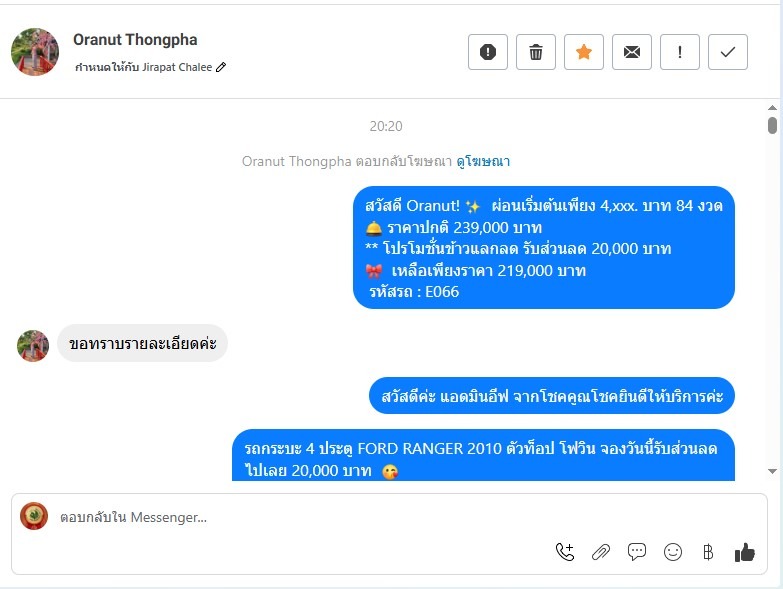This screenshot has height=589, width=783.
Task: Mark conversation done with checkmark button
Action: pyautogui.click(x=728, y=52)
